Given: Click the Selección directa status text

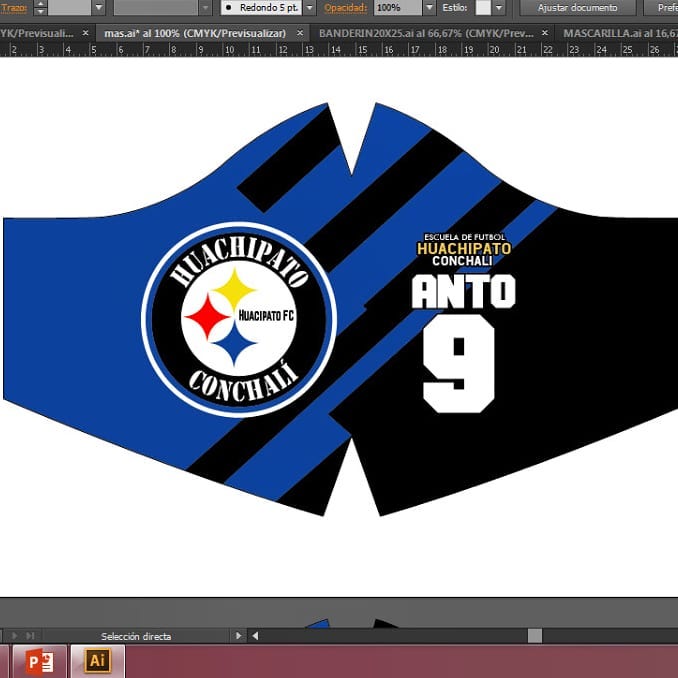Looking at the screenshot, I should coord(136,636).
